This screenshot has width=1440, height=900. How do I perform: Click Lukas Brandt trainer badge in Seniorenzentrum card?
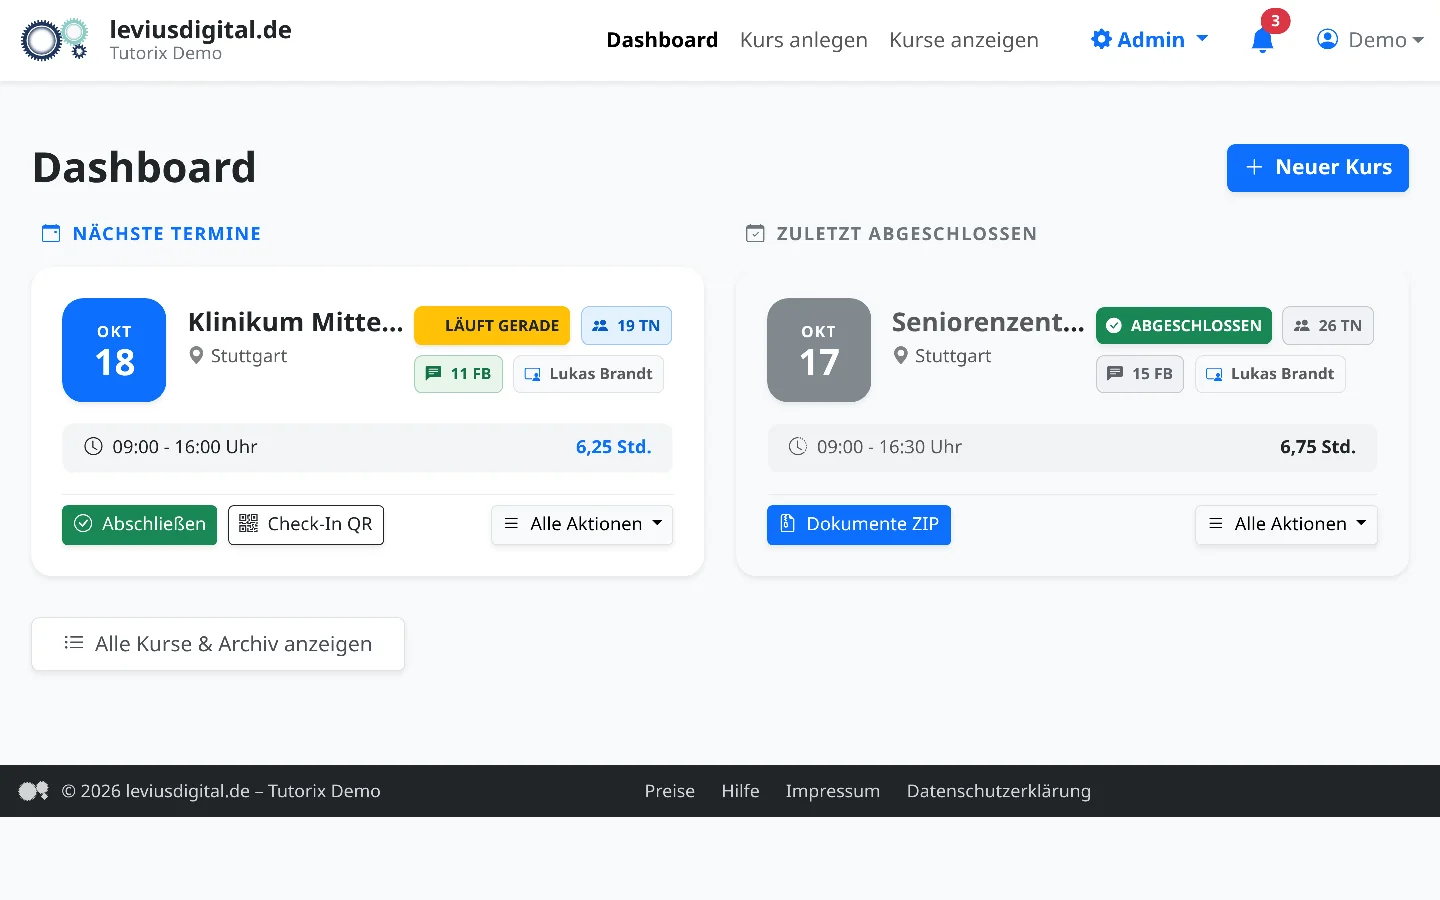pyautogui.click(x=1270, y=374)
